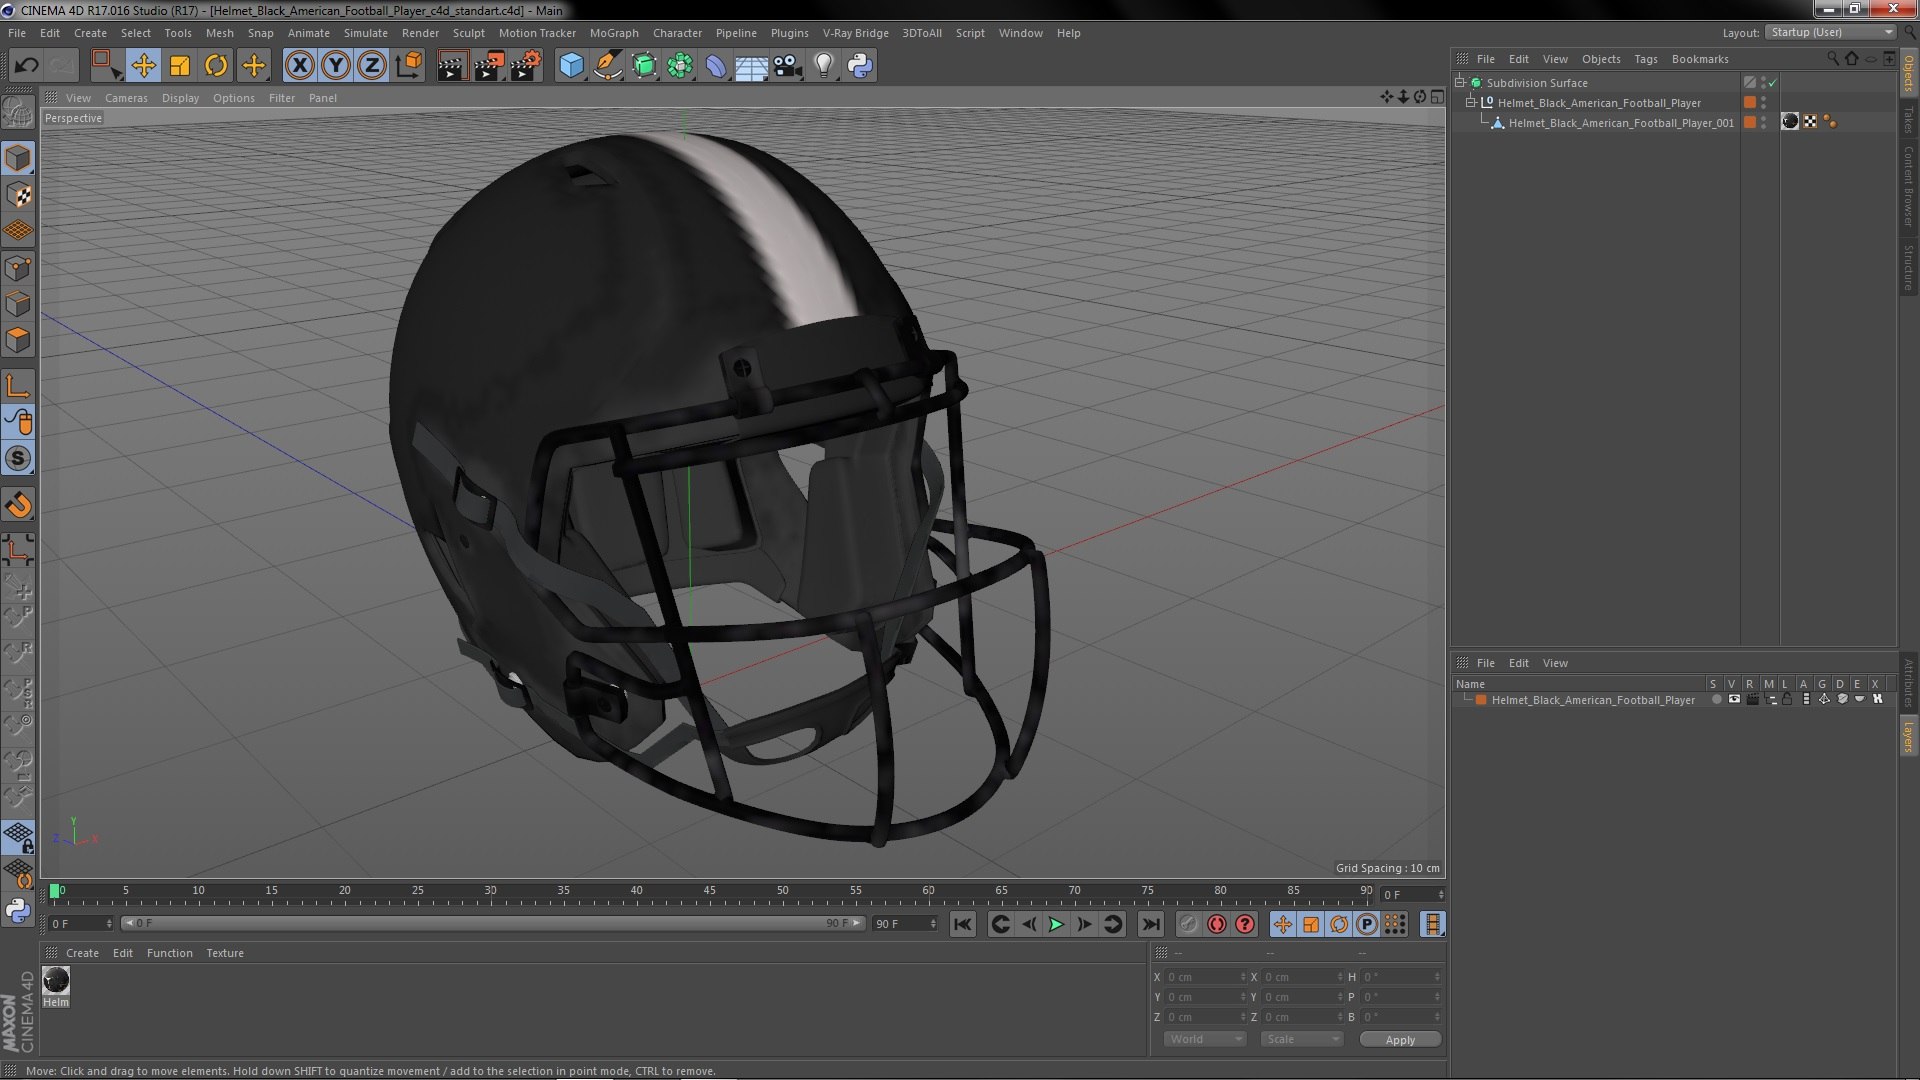Open Edit Render Settings icon
Viewport: 1920px width, 1080px height.
click(525, 66)
